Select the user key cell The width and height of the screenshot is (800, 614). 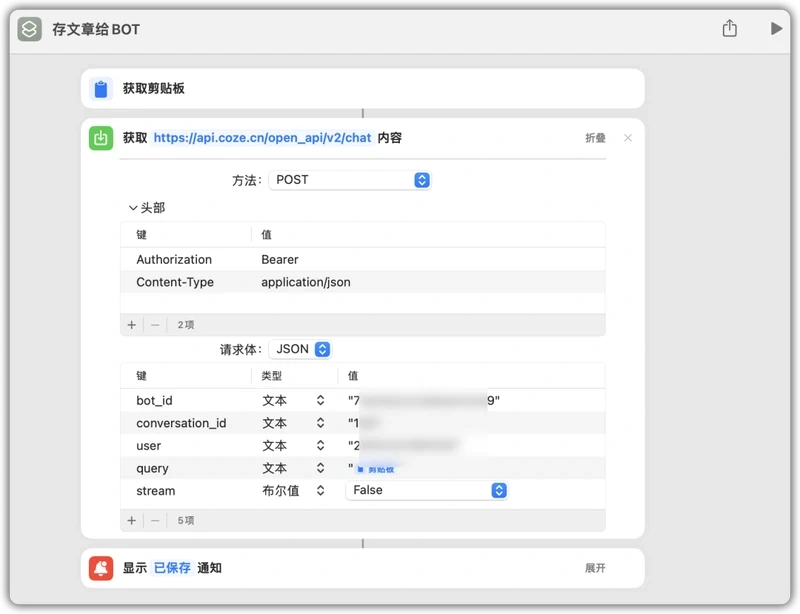(148, 446)
